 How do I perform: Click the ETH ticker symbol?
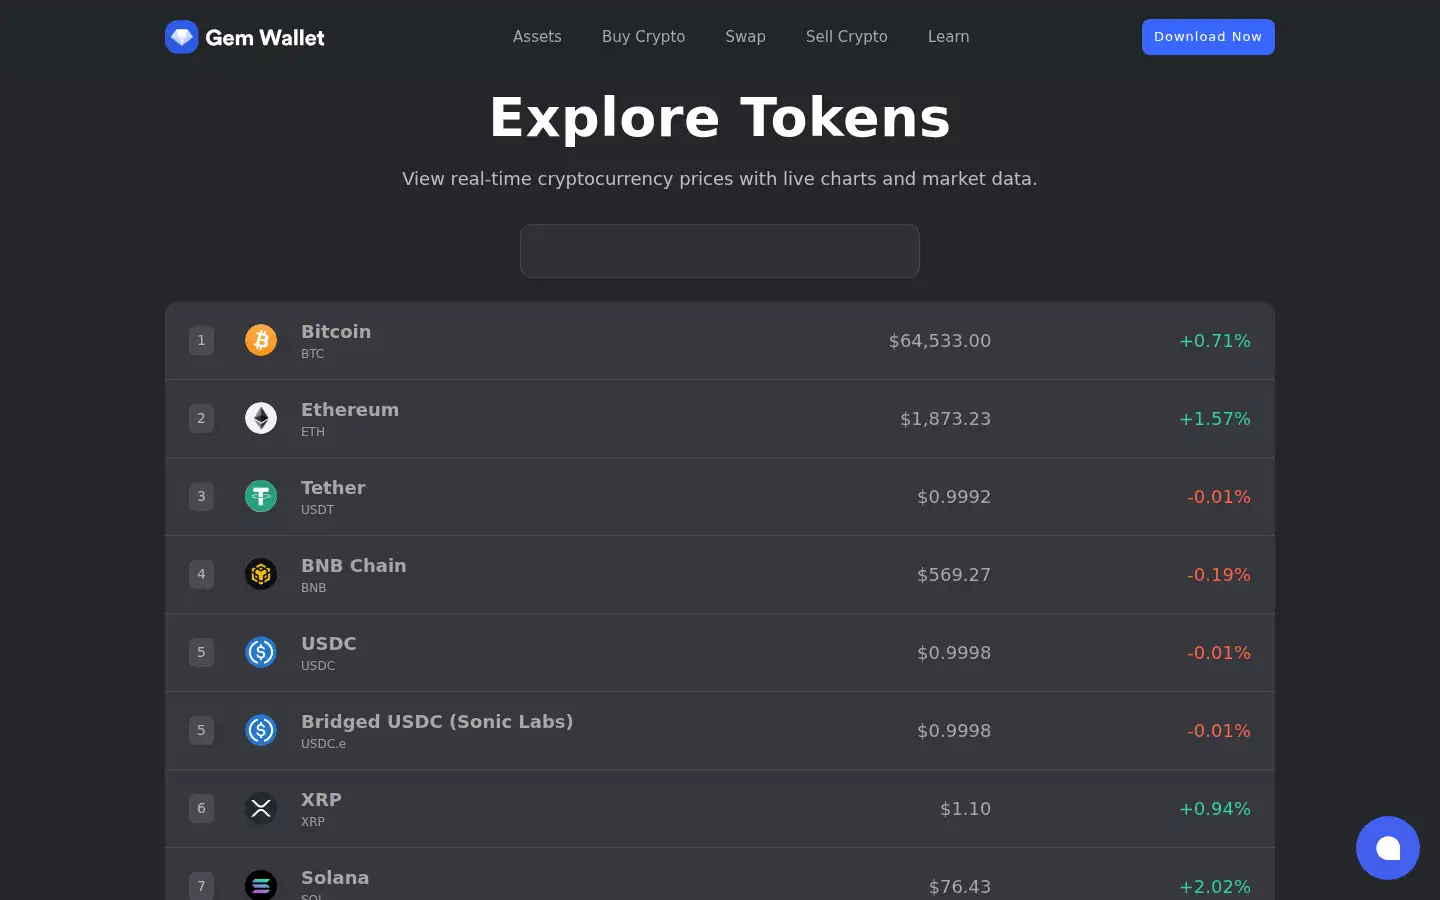[x=313, y=432]
